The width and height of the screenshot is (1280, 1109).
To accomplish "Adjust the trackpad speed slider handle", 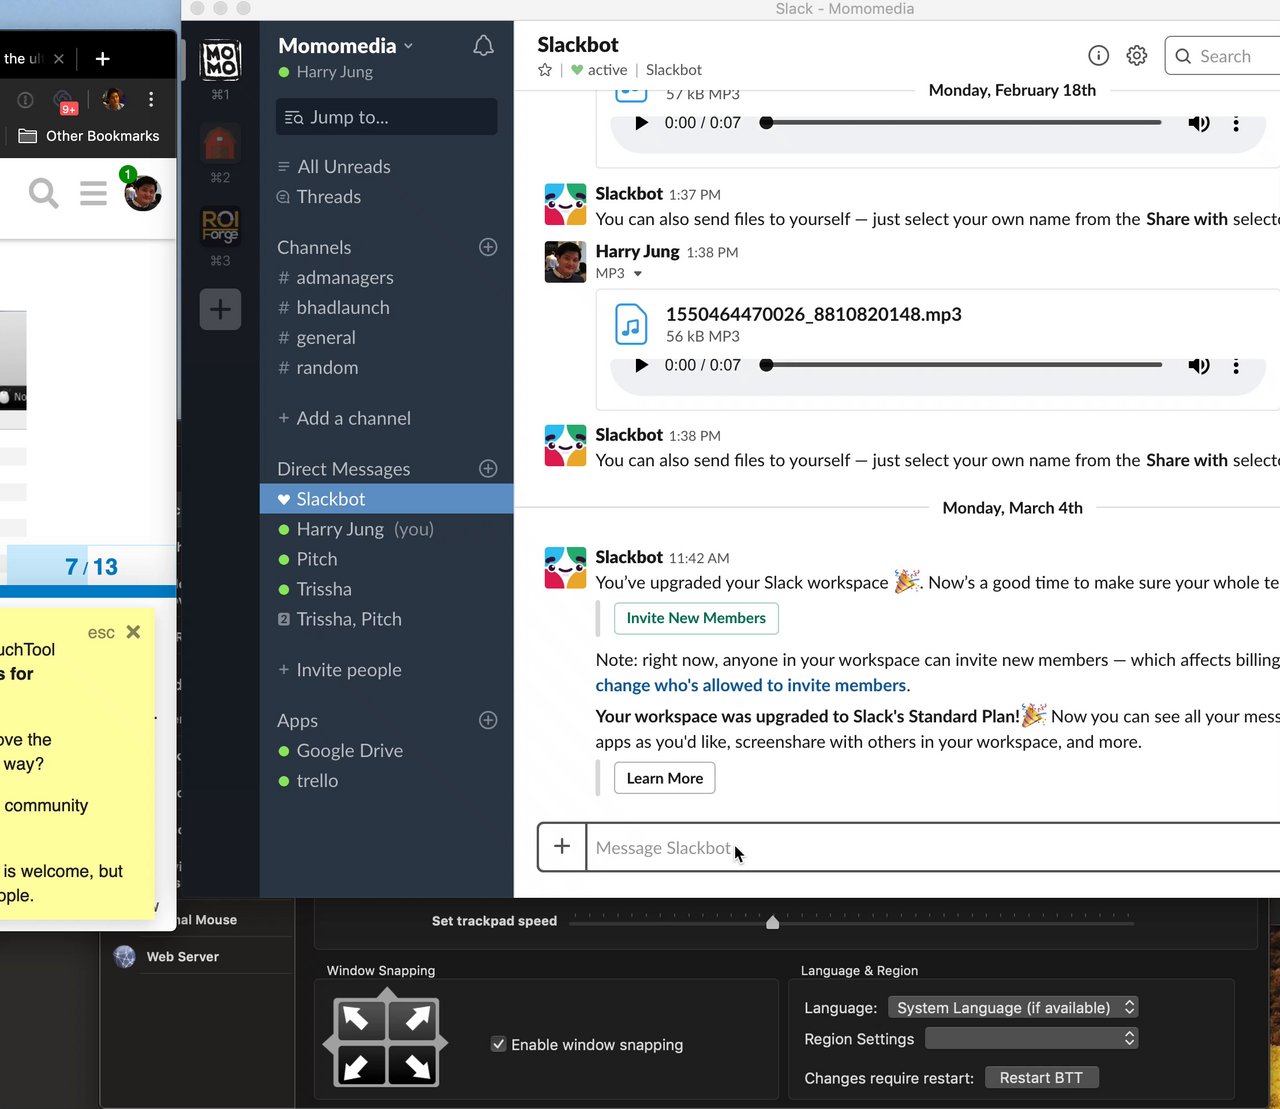I will pos(772,922).
